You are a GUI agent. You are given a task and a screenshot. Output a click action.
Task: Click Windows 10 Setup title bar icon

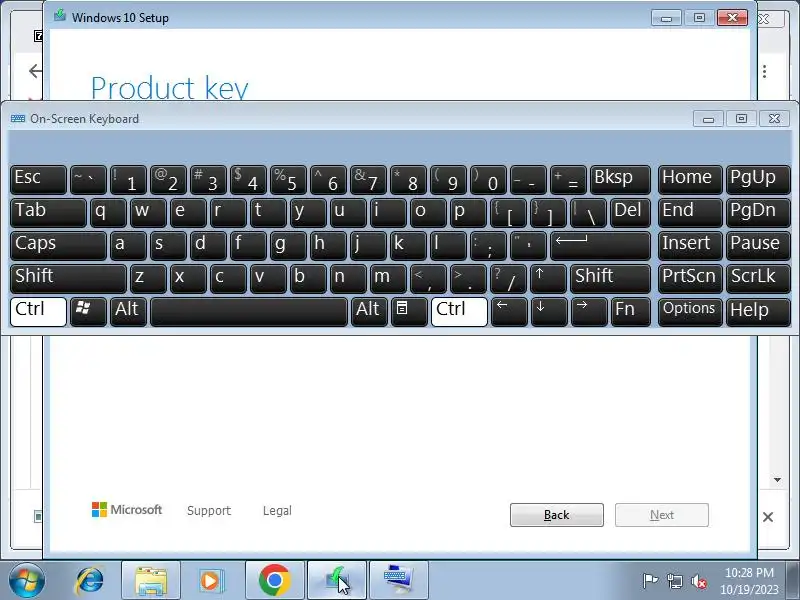[x=60, y=15]
